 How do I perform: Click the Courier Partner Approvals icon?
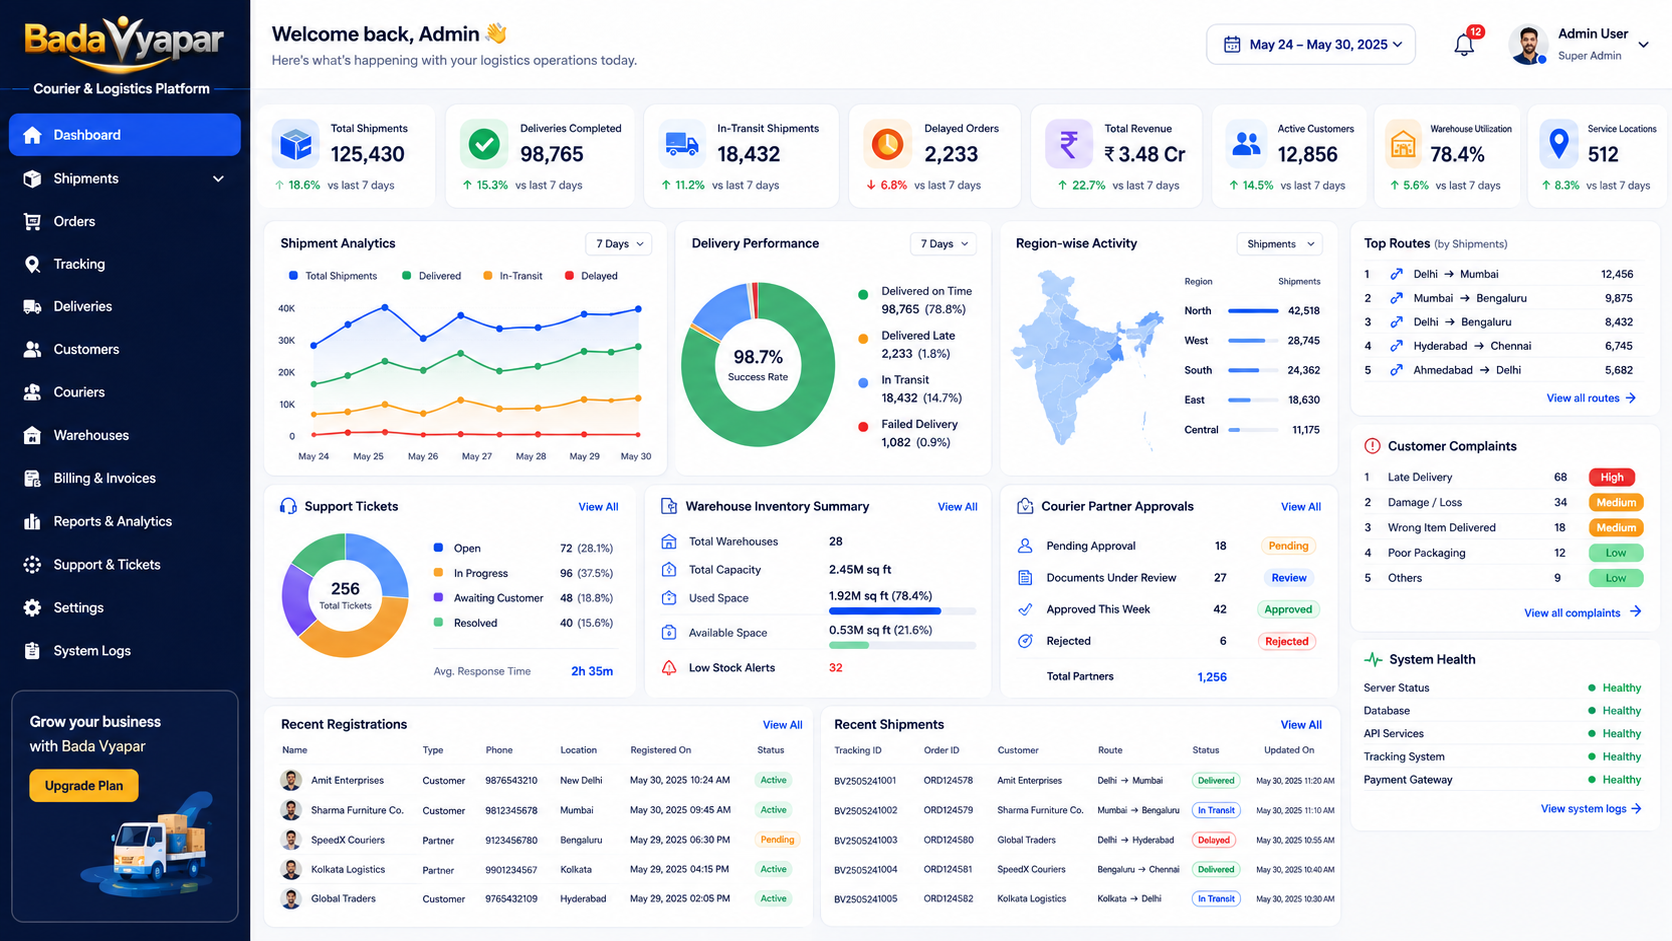(1025, 506)
